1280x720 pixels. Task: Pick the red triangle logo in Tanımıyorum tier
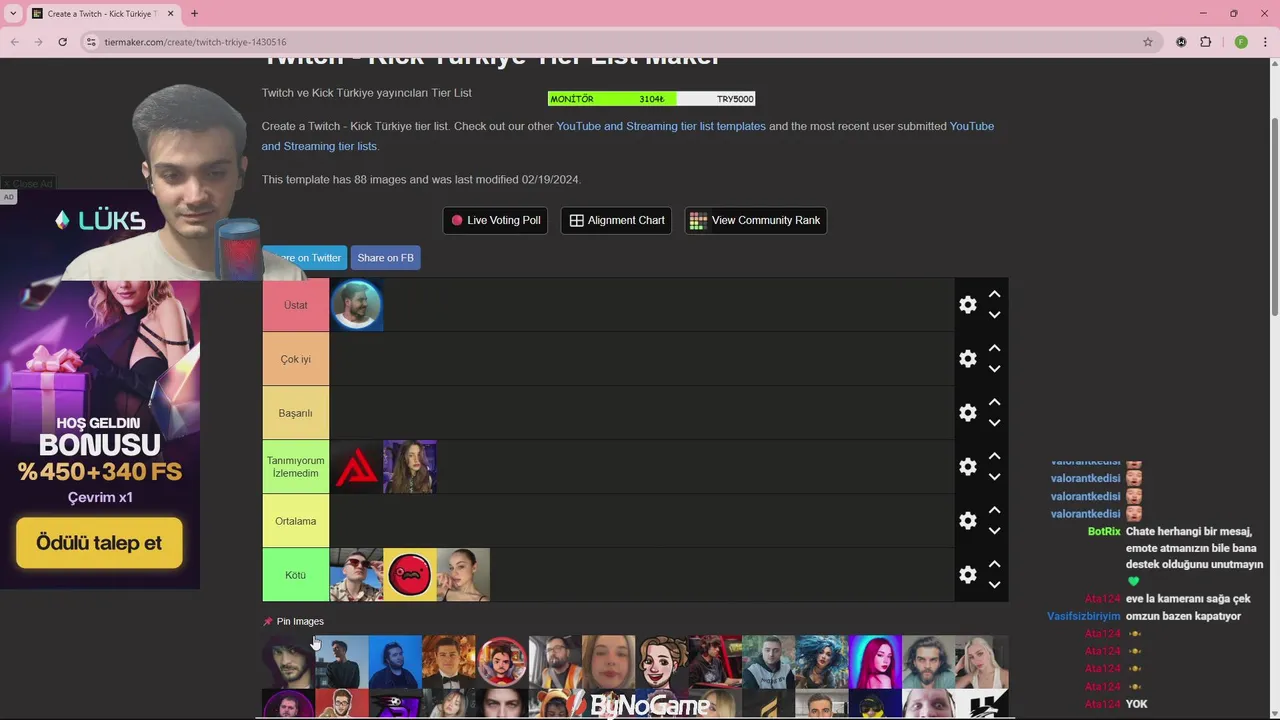(x=356, y=467)
